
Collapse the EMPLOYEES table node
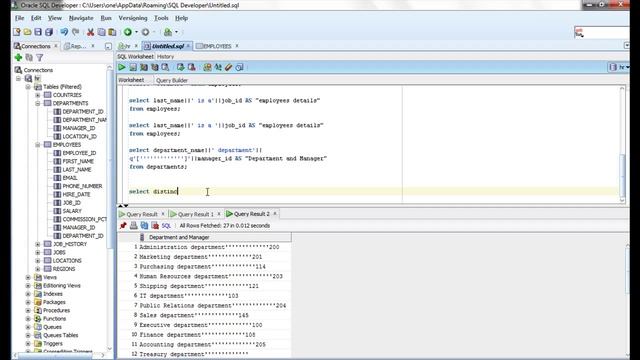tap(38, 144)
